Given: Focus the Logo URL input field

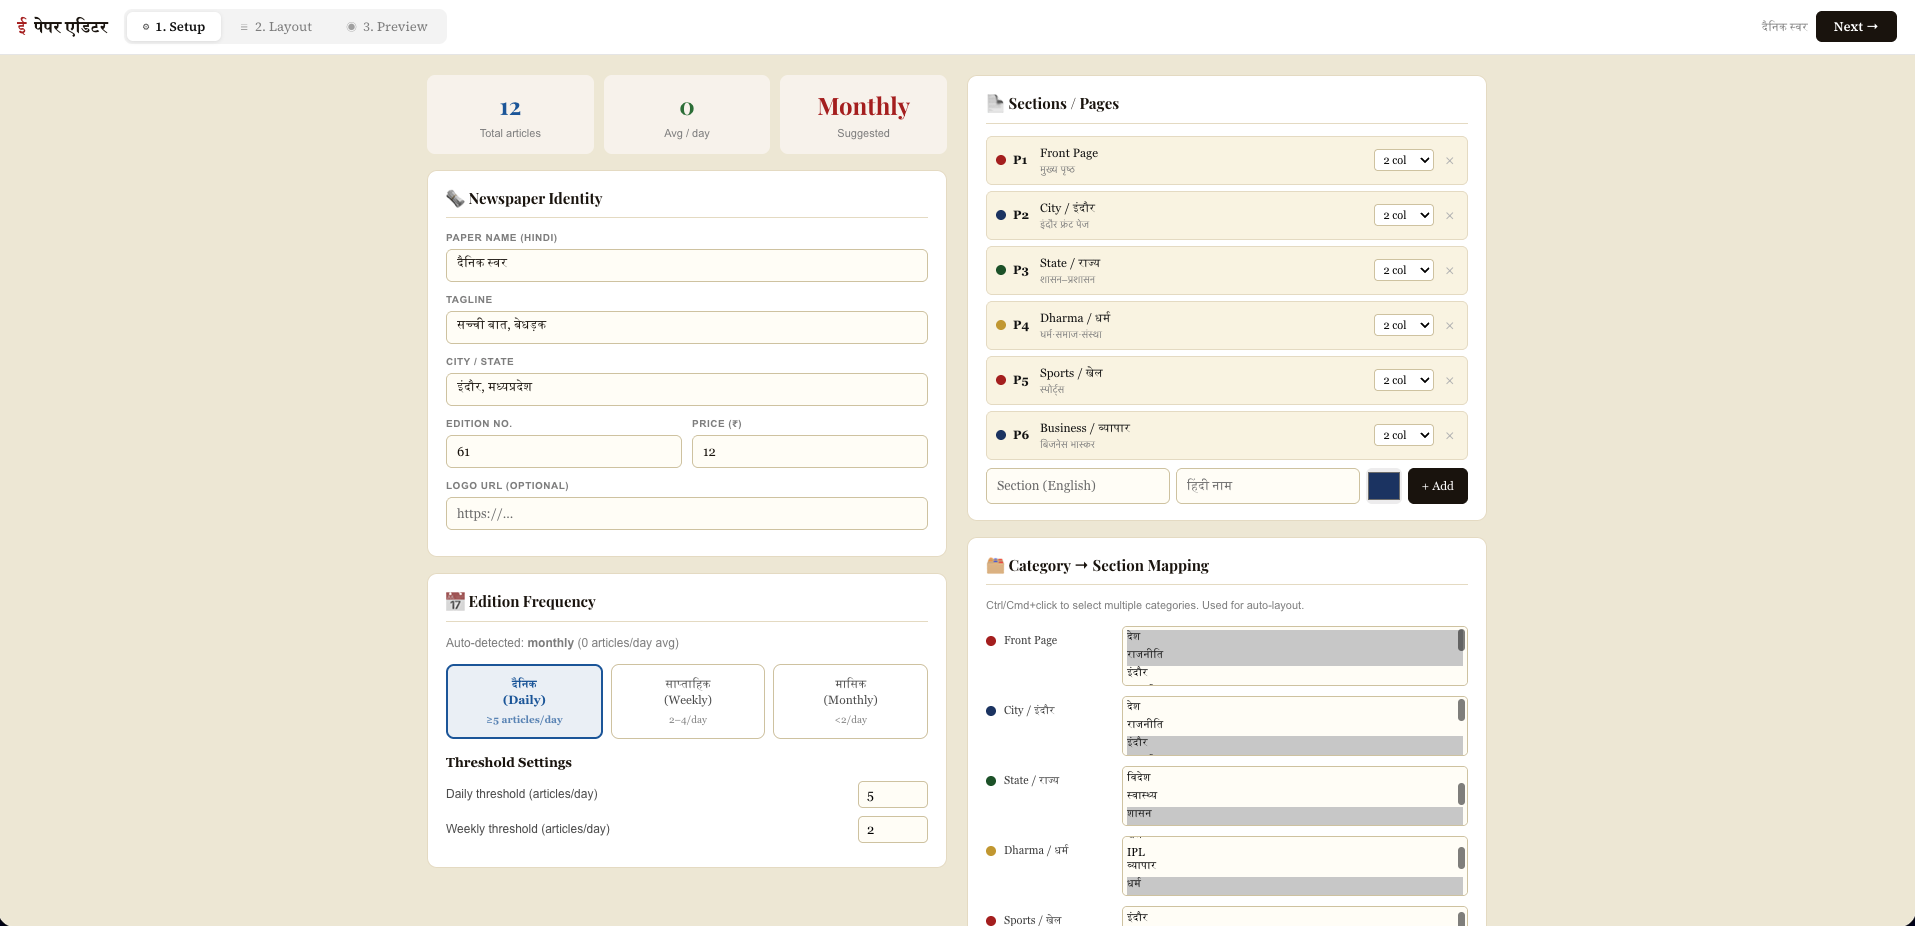Looking at the screenshot, I should pos(687,514).
